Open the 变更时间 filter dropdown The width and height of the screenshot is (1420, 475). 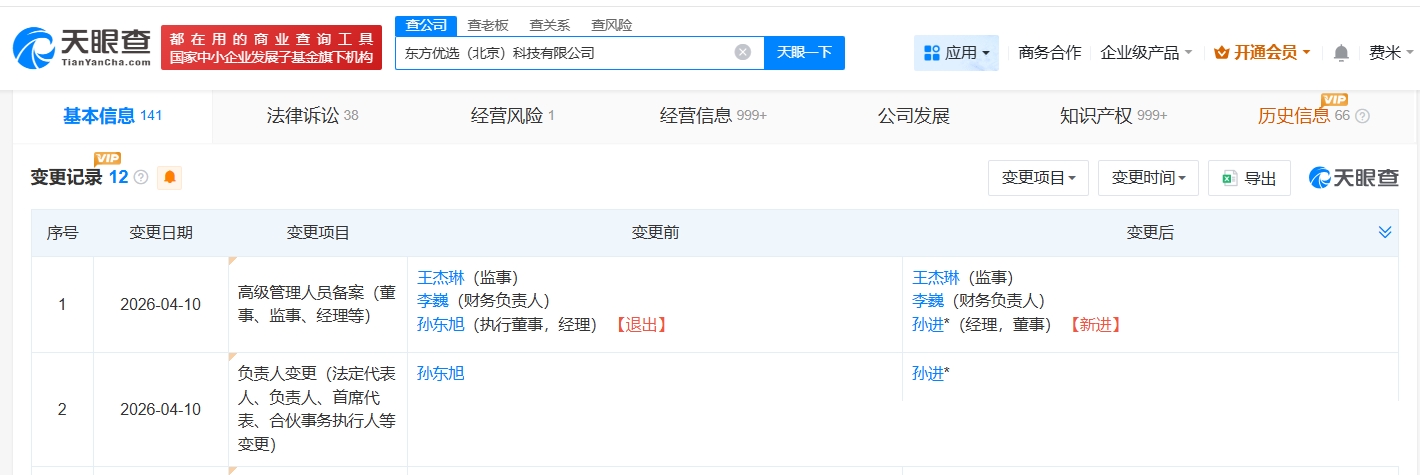coord(1148,178)
